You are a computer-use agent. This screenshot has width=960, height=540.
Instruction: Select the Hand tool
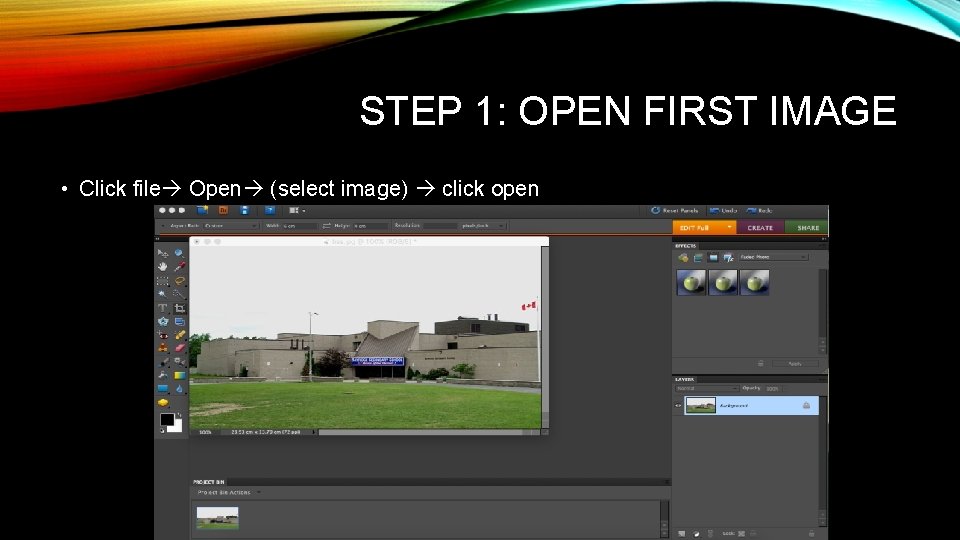pos(163,267)
